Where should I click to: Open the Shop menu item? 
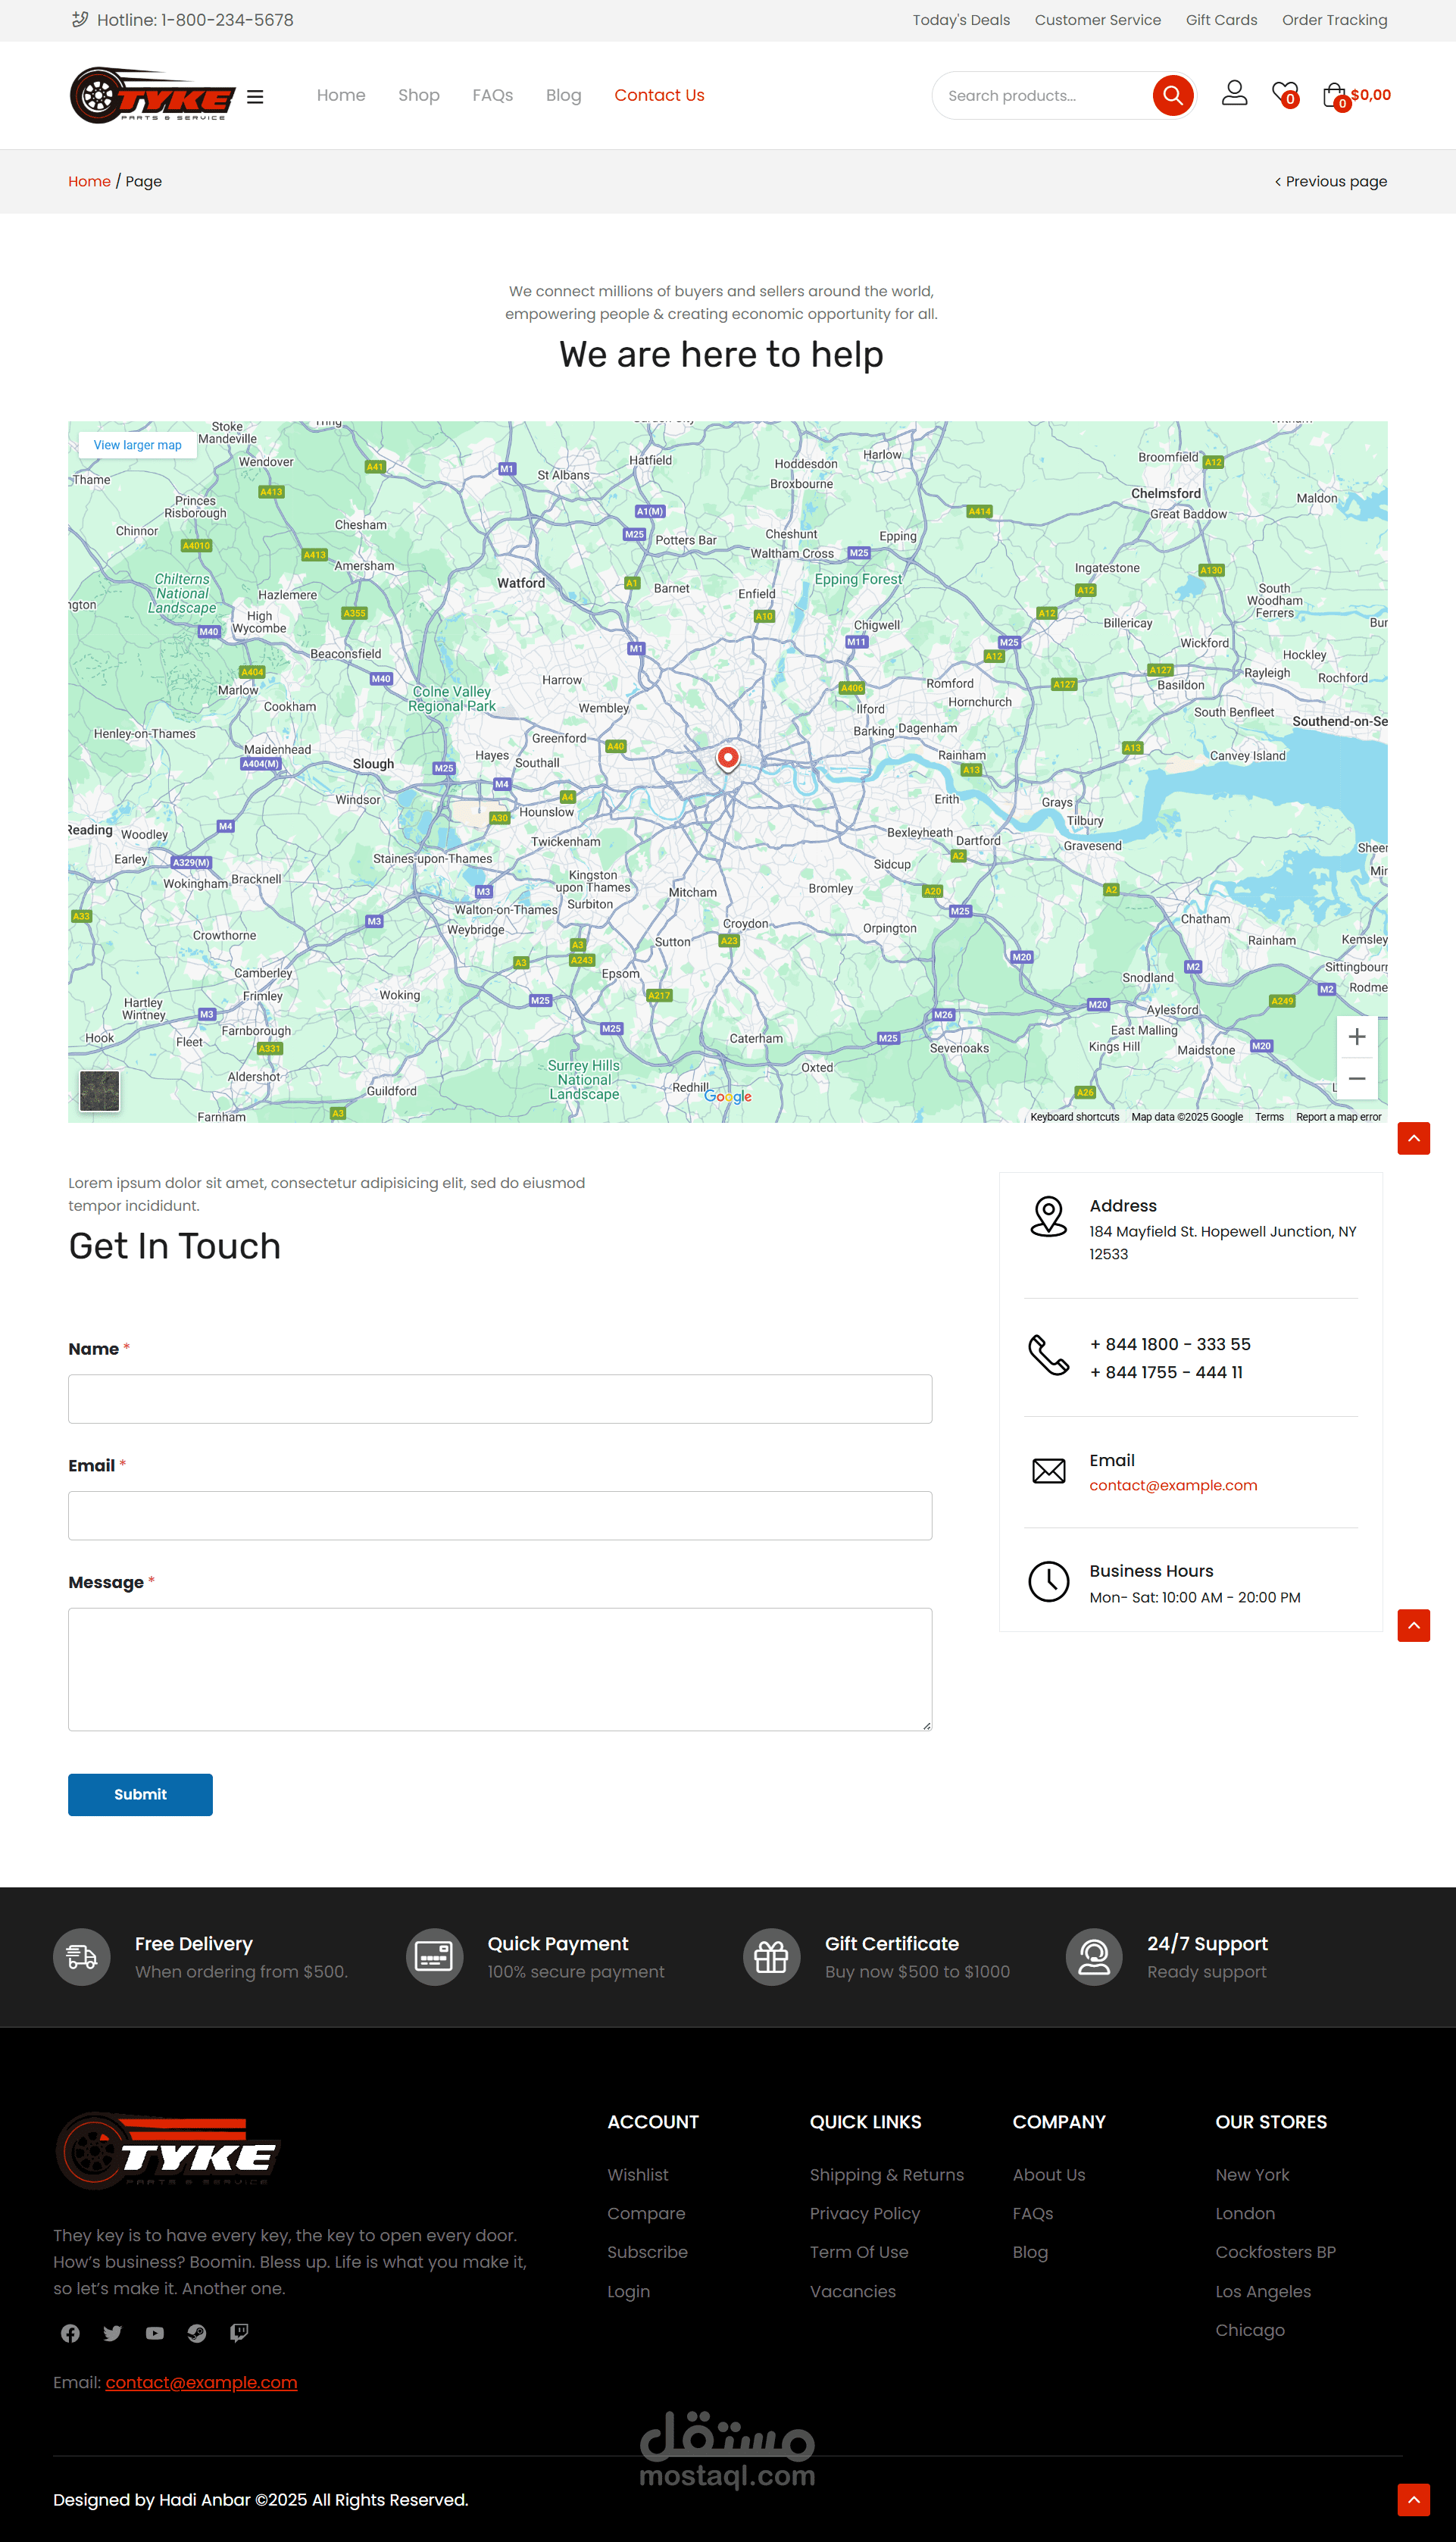(x=418, y=95)
